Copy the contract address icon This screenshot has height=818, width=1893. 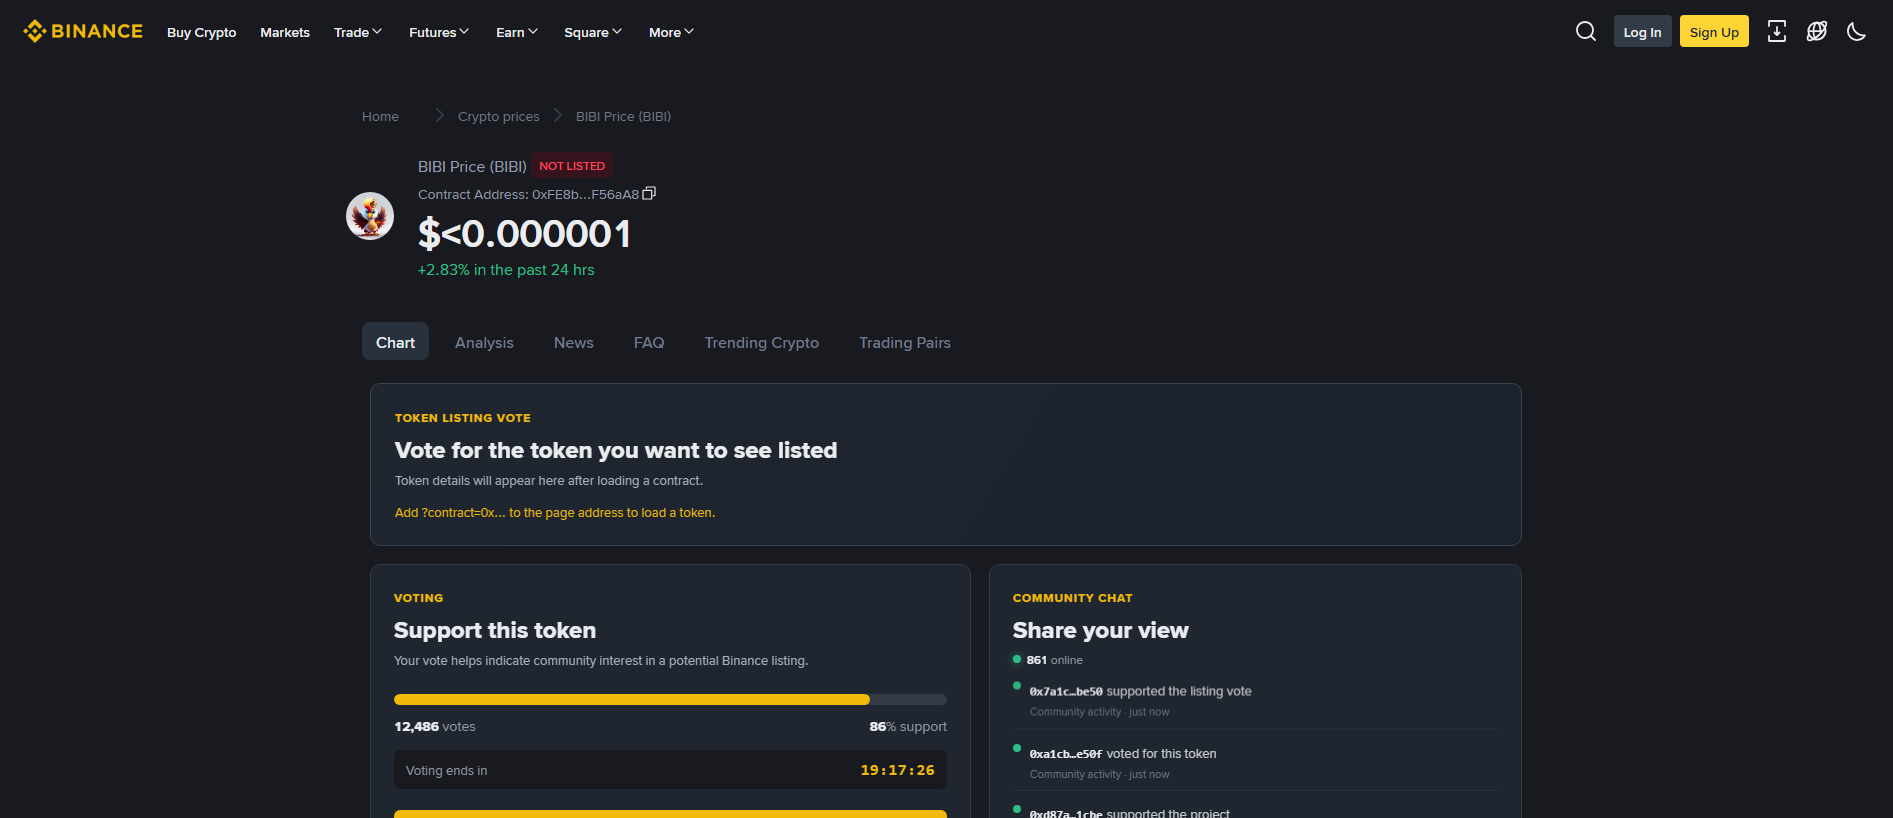649,194
